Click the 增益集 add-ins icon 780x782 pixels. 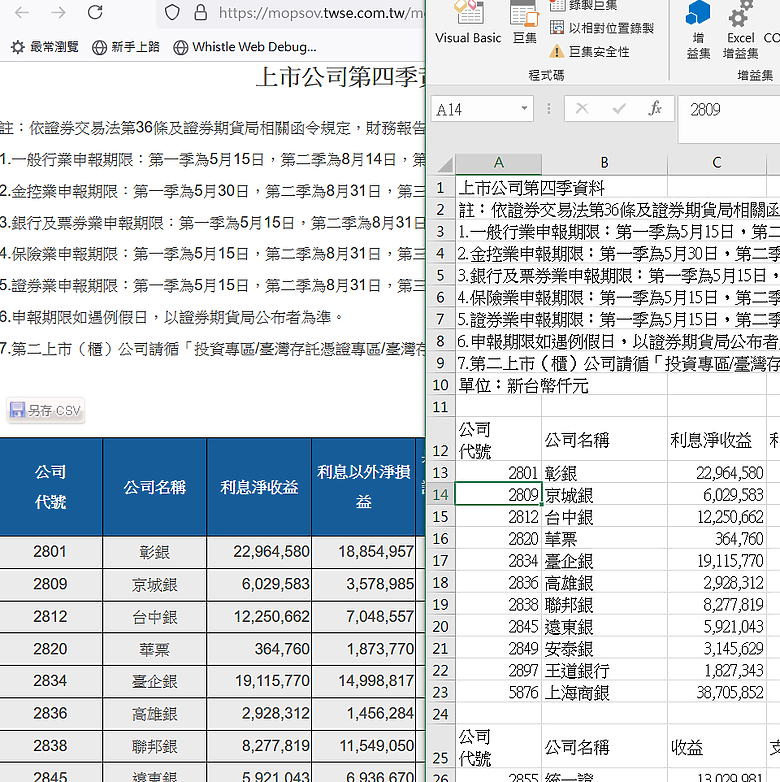698,31
